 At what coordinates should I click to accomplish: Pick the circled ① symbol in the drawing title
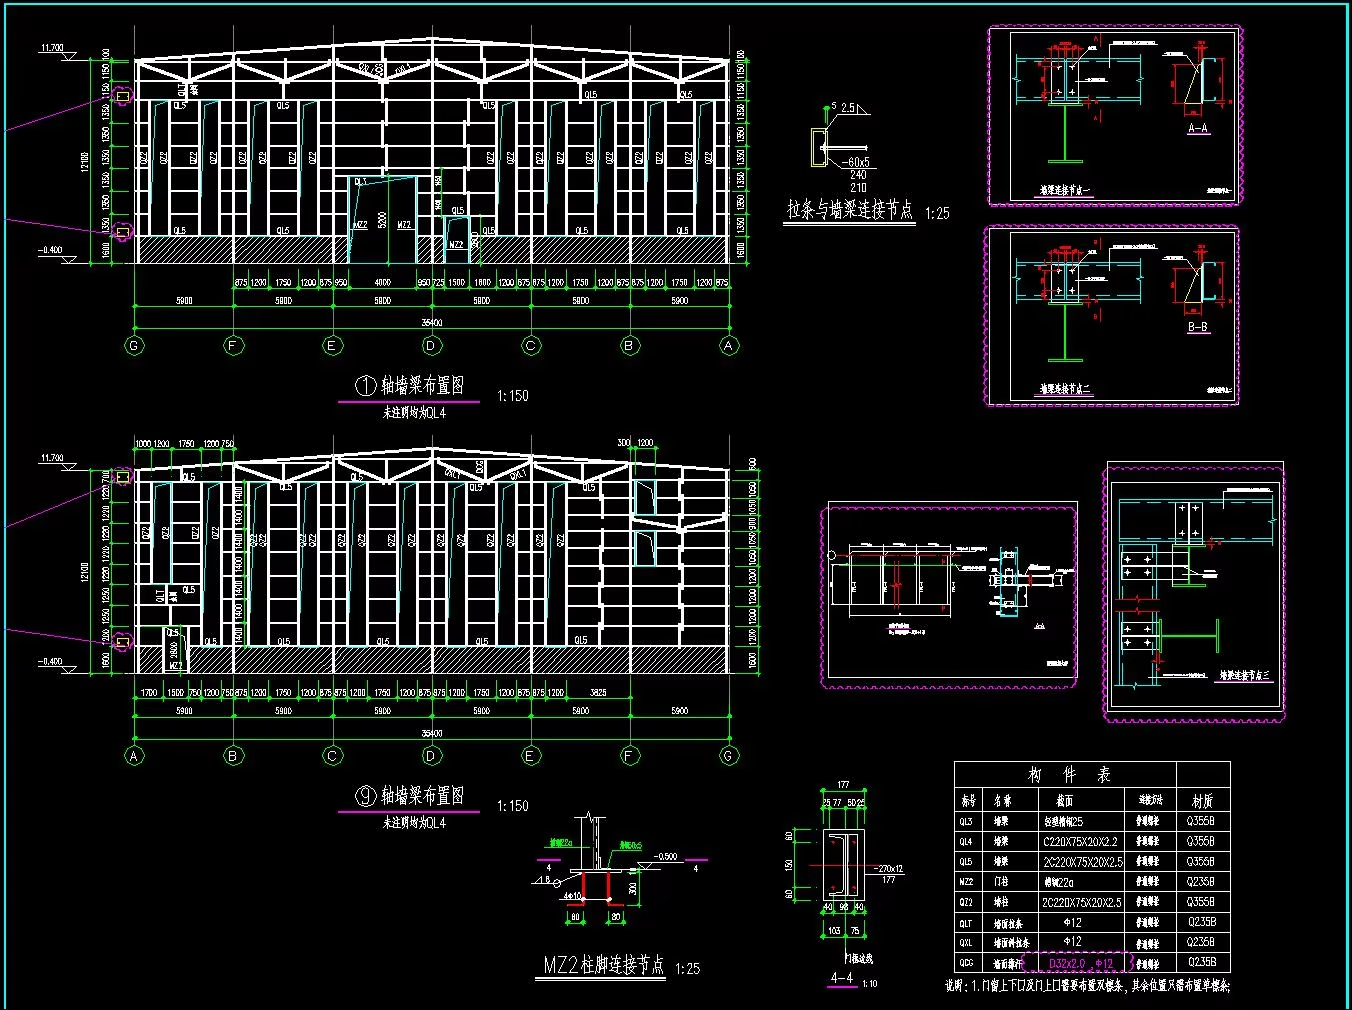click(x=366, y=385)
